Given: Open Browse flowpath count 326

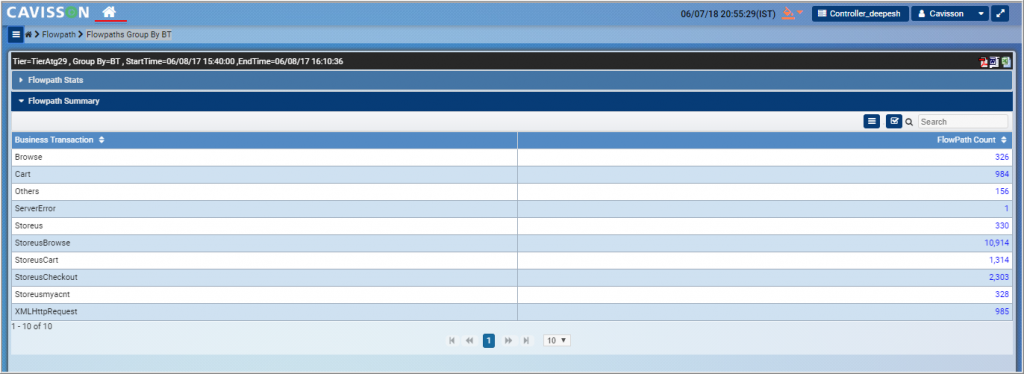Looking at the screenshot, I should pos(1002,157).
